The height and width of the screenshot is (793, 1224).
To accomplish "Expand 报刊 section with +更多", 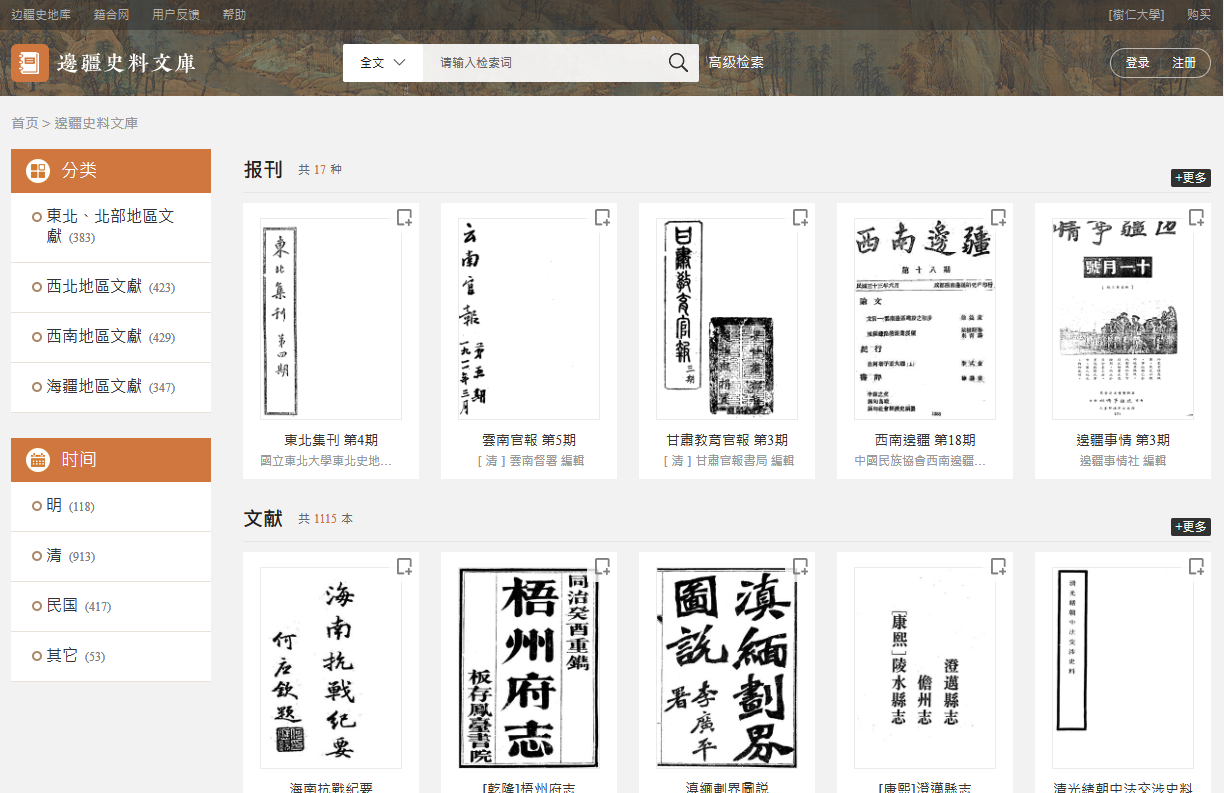I will point(1190,178).
